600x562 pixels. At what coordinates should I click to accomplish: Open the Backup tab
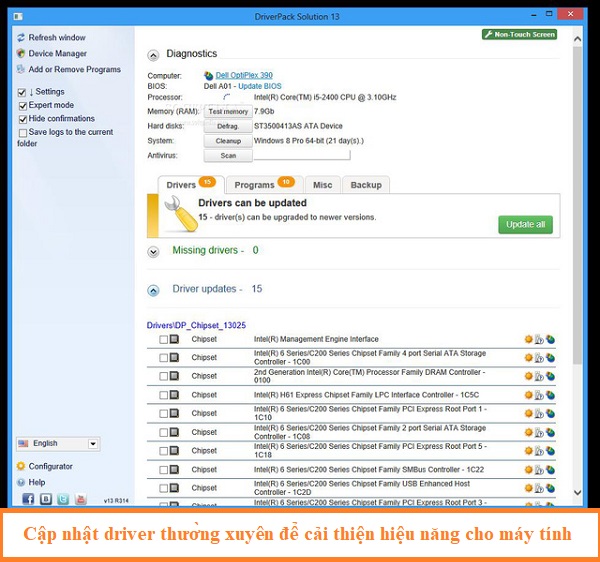pyautogui.click(x=366, y=185)
